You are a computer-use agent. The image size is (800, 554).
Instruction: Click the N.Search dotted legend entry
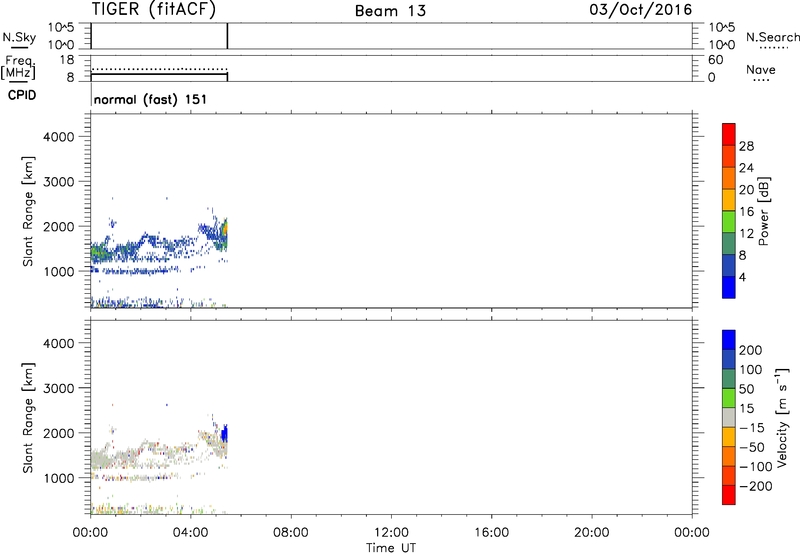click(x=772, y=38)
